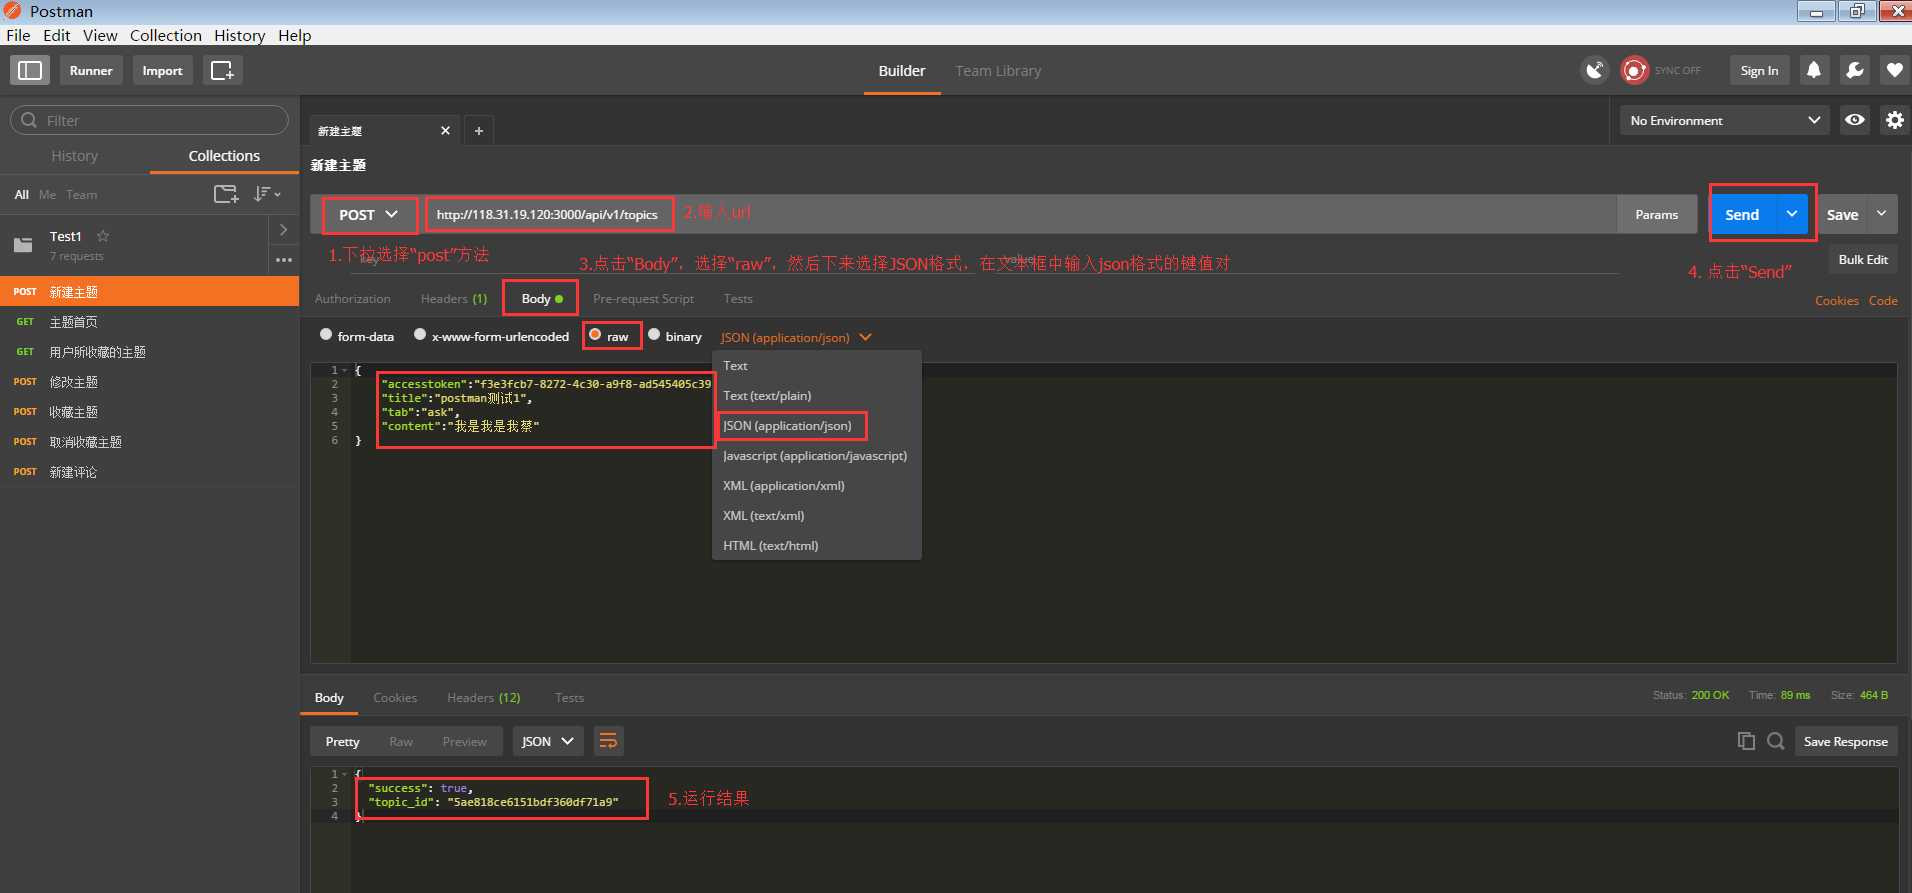Viewport: 1912px width, 893px height.
Task: Copy response to clipboard icon
Action: 1746,741
